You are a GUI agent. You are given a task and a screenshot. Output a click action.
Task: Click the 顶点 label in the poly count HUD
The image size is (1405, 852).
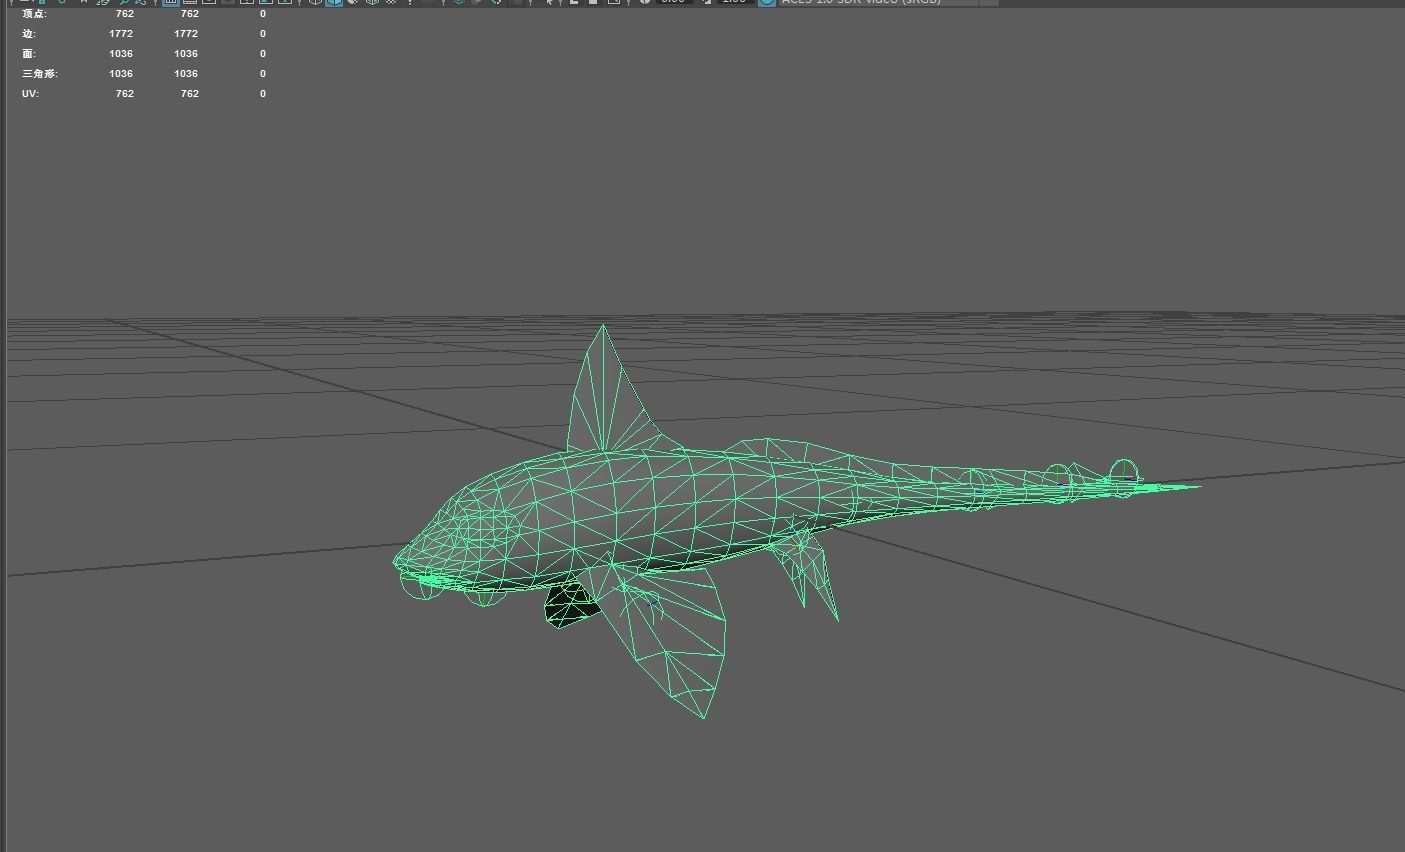pyautogui.click(x=34, y=14)
